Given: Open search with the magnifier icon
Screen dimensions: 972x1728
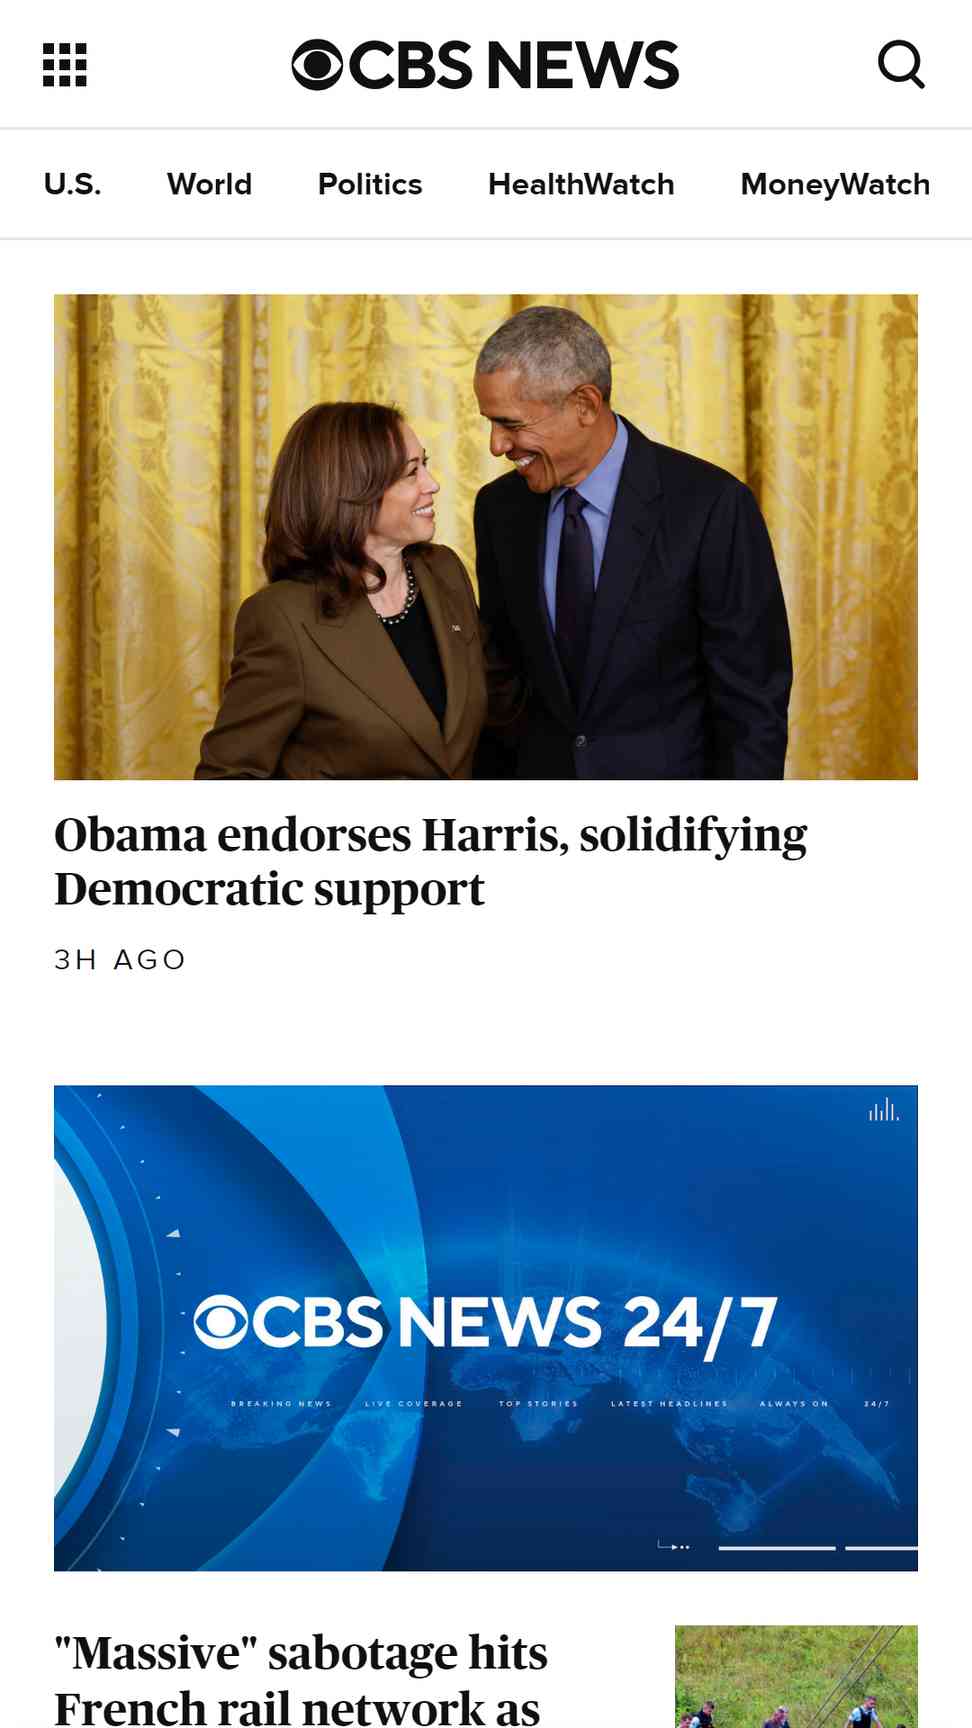Looking at the screenshot, I should [x=901, y=65].
